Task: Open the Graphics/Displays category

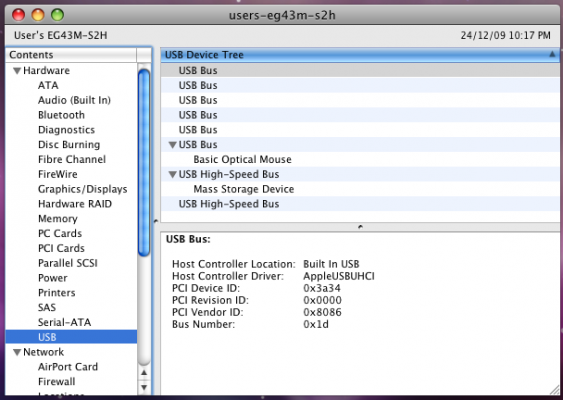Action: [x=83, y=189]
